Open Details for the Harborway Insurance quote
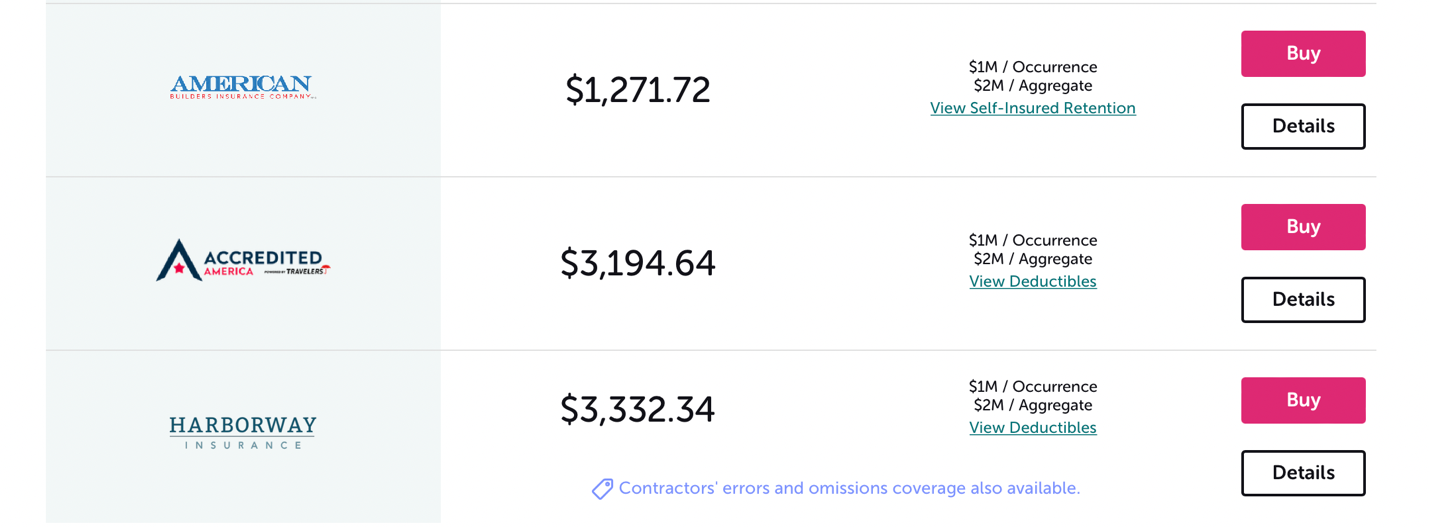The height and width of the screenshot is (527, 1429). pyautogui.click(x=1302, y=473)
